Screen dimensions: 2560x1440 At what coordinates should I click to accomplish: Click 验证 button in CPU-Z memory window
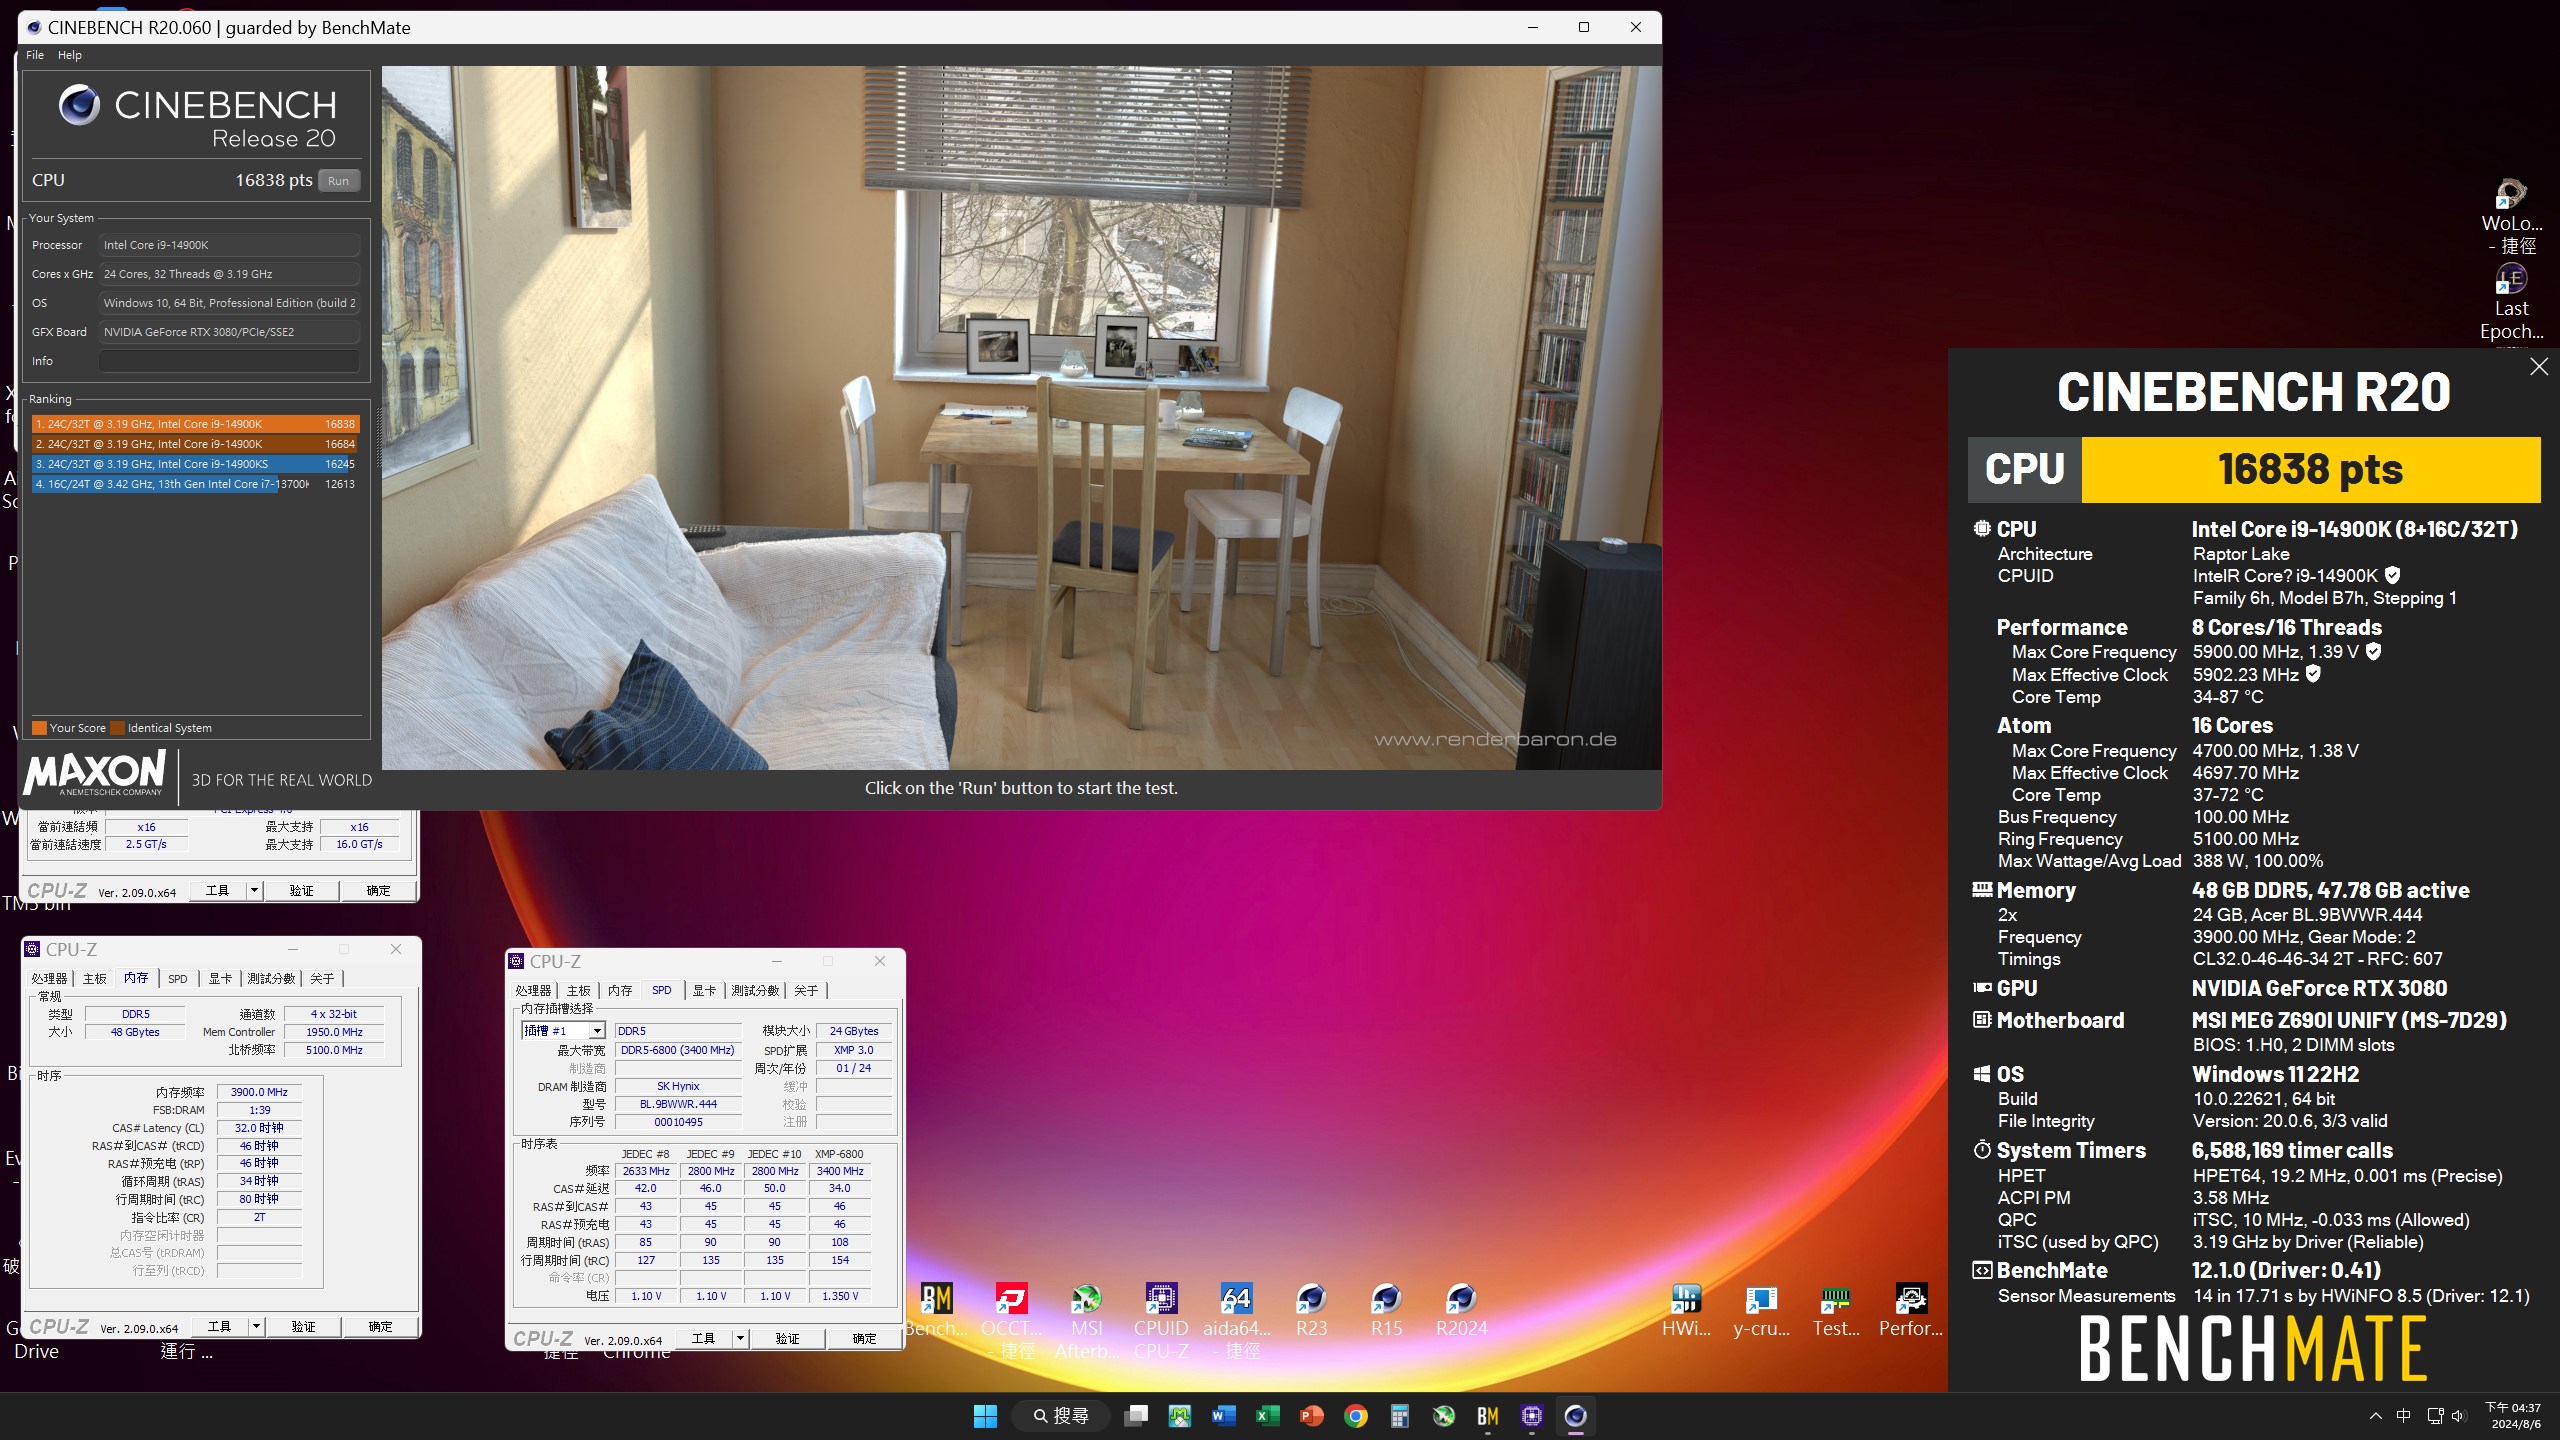[303, 1326]
